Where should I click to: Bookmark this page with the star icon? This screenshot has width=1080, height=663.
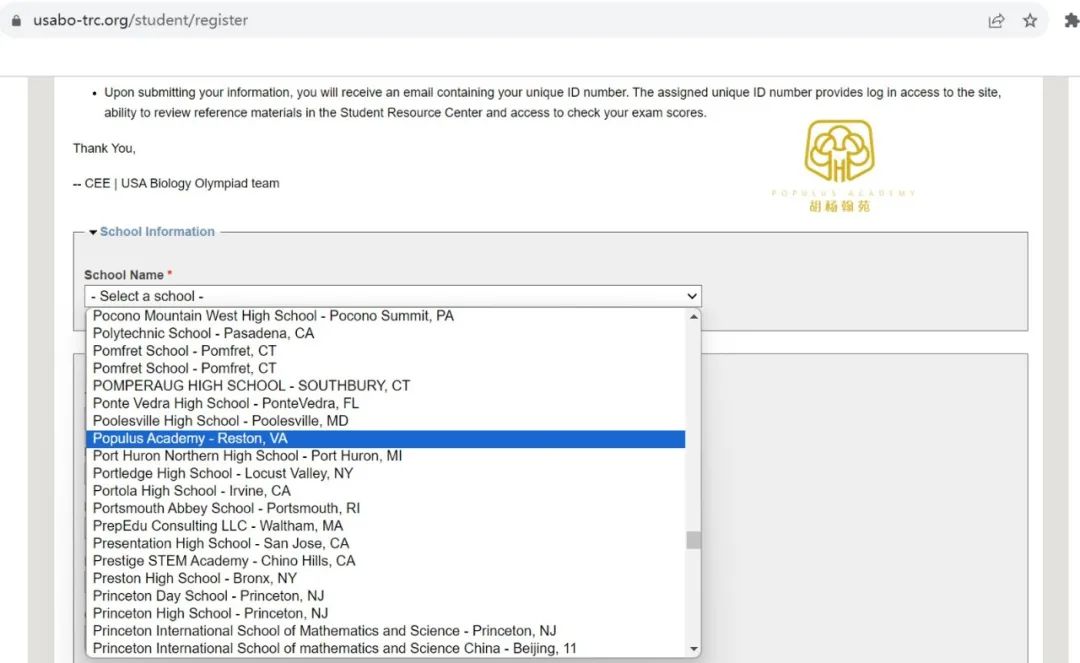tap(1030, 21)
